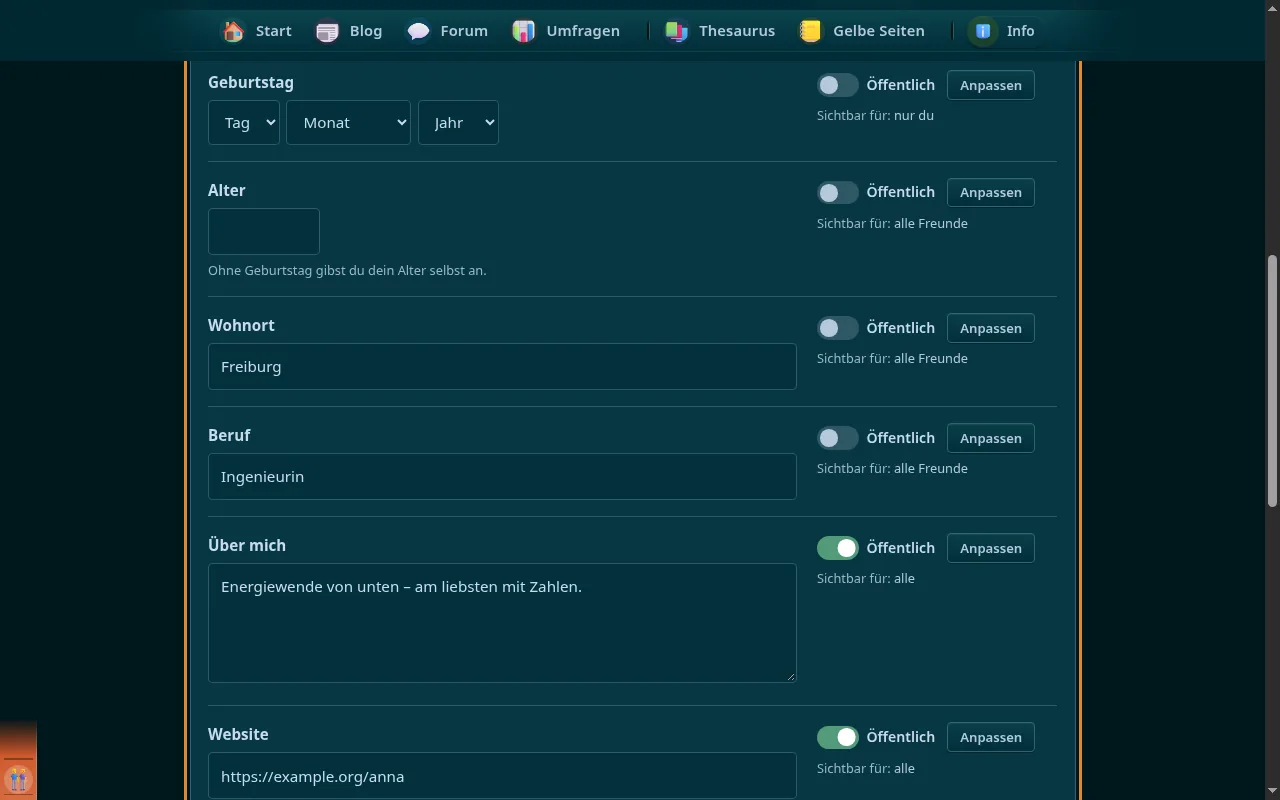Click the Website URL input field
This screenshot has width=1280, height=800.
pos(502,776)
